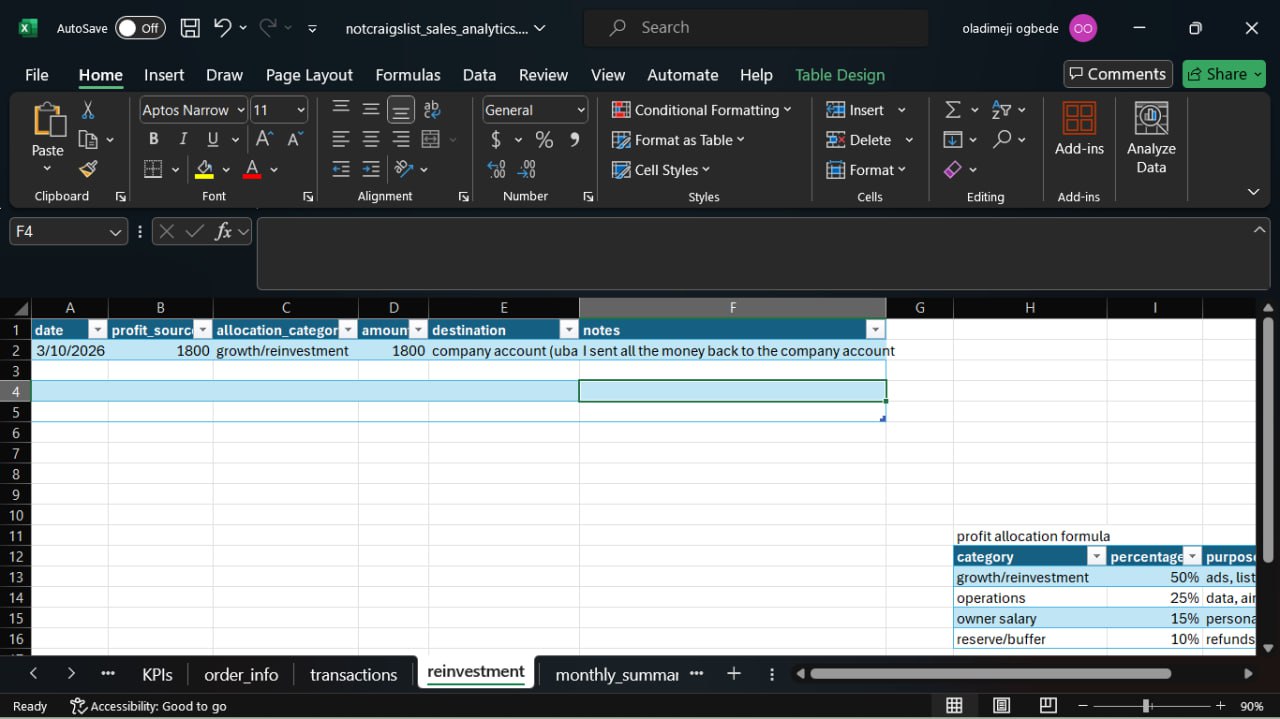Click the Share button
1280x719 pixels.
pos(1223,74)
